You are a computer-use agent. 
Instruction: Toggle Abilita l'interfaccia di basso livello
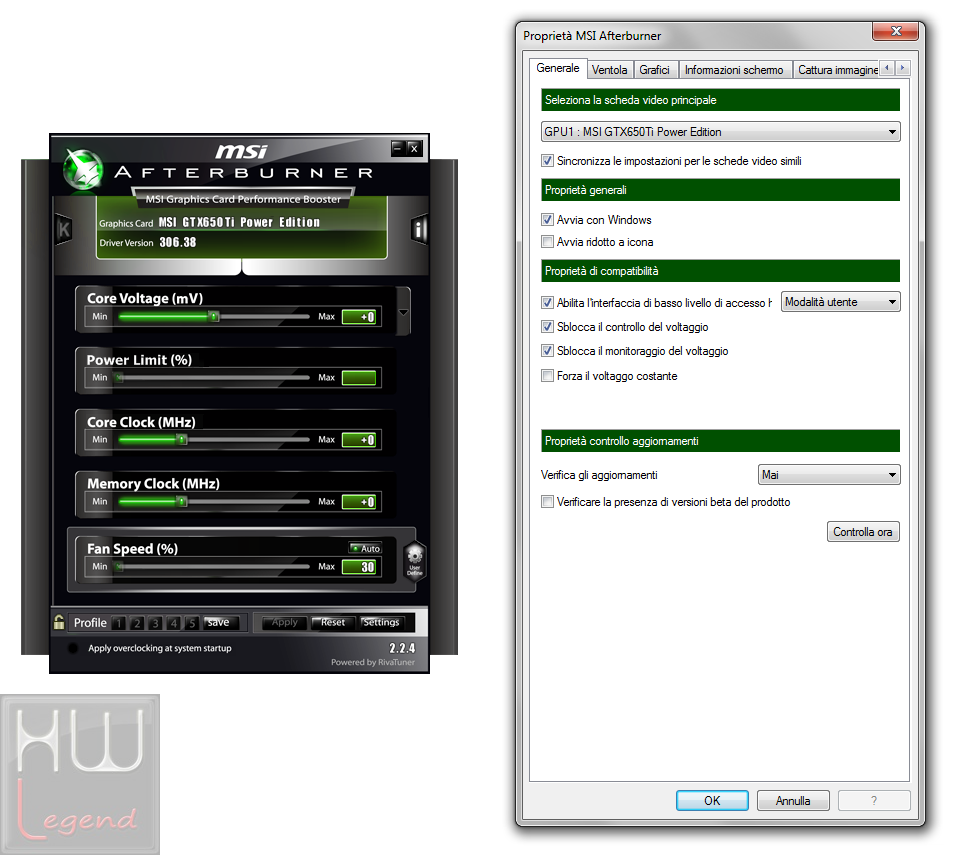pyautogui.click(x=547, y=303)
